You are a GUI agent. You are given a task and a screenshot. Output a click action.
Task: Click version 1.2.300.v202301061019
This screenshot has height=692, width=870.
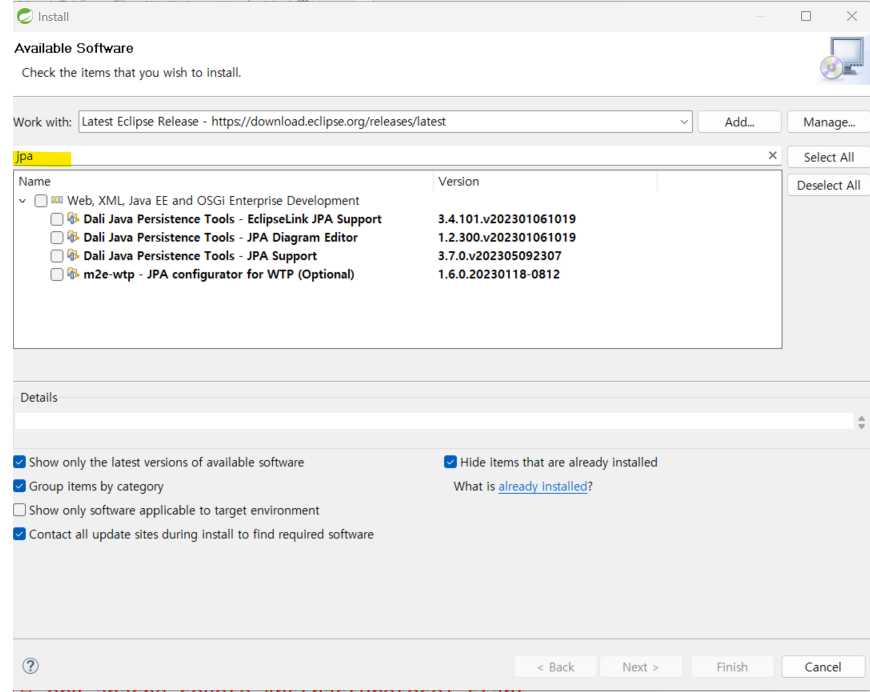point(507,237)
